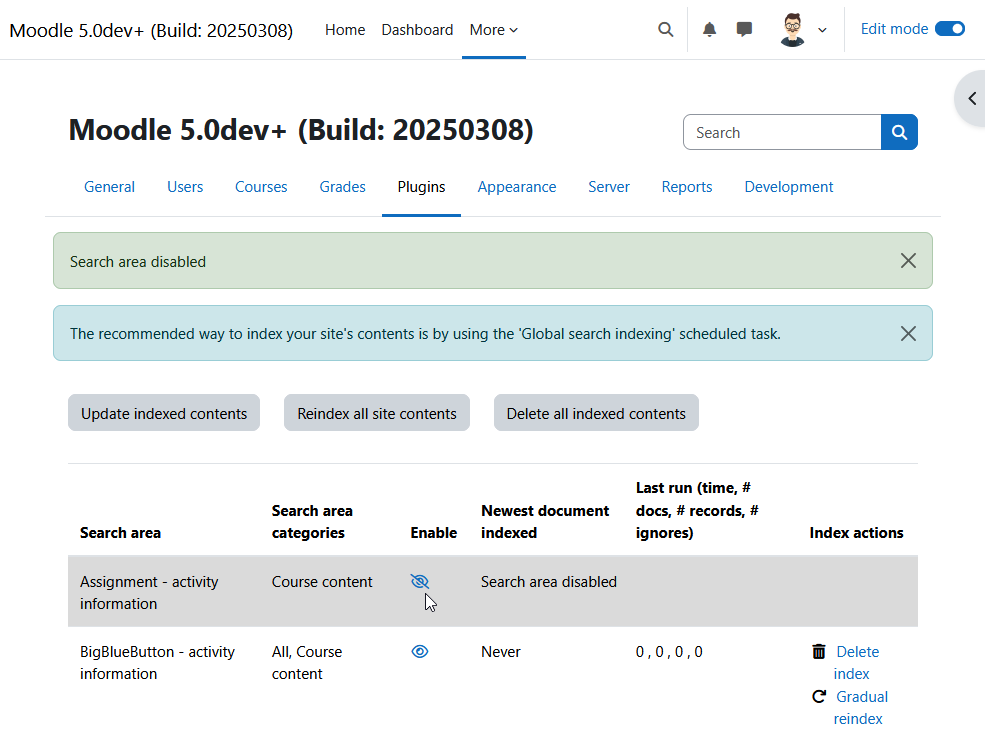Switch to the Development admin tab
The width and height of the screenshot is (985, 747).
(788, 187)
